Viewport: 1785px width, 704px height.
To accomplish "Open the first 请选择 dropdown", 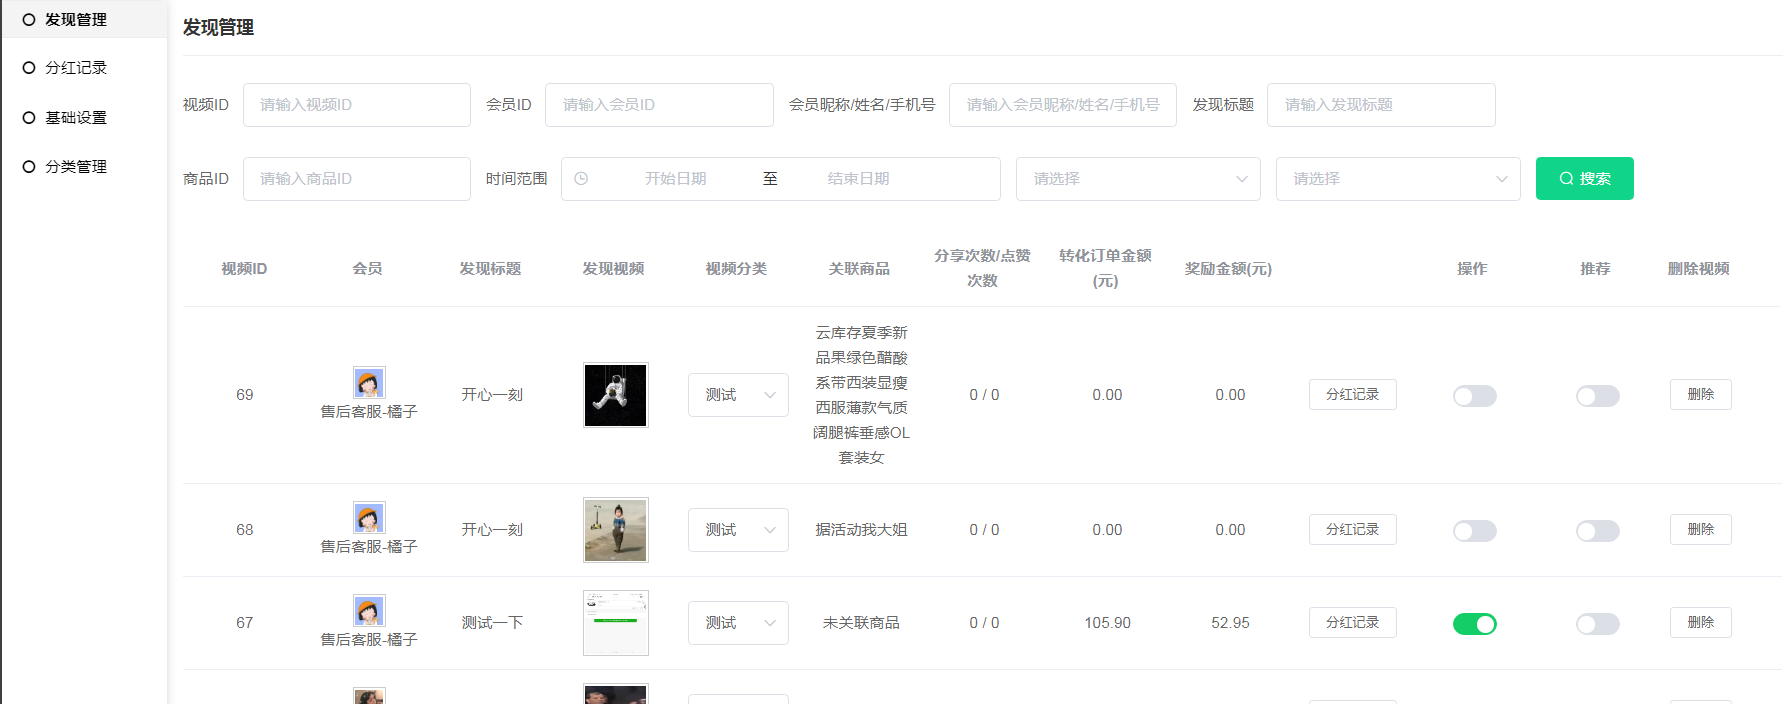I will [x=1138, y=179].
